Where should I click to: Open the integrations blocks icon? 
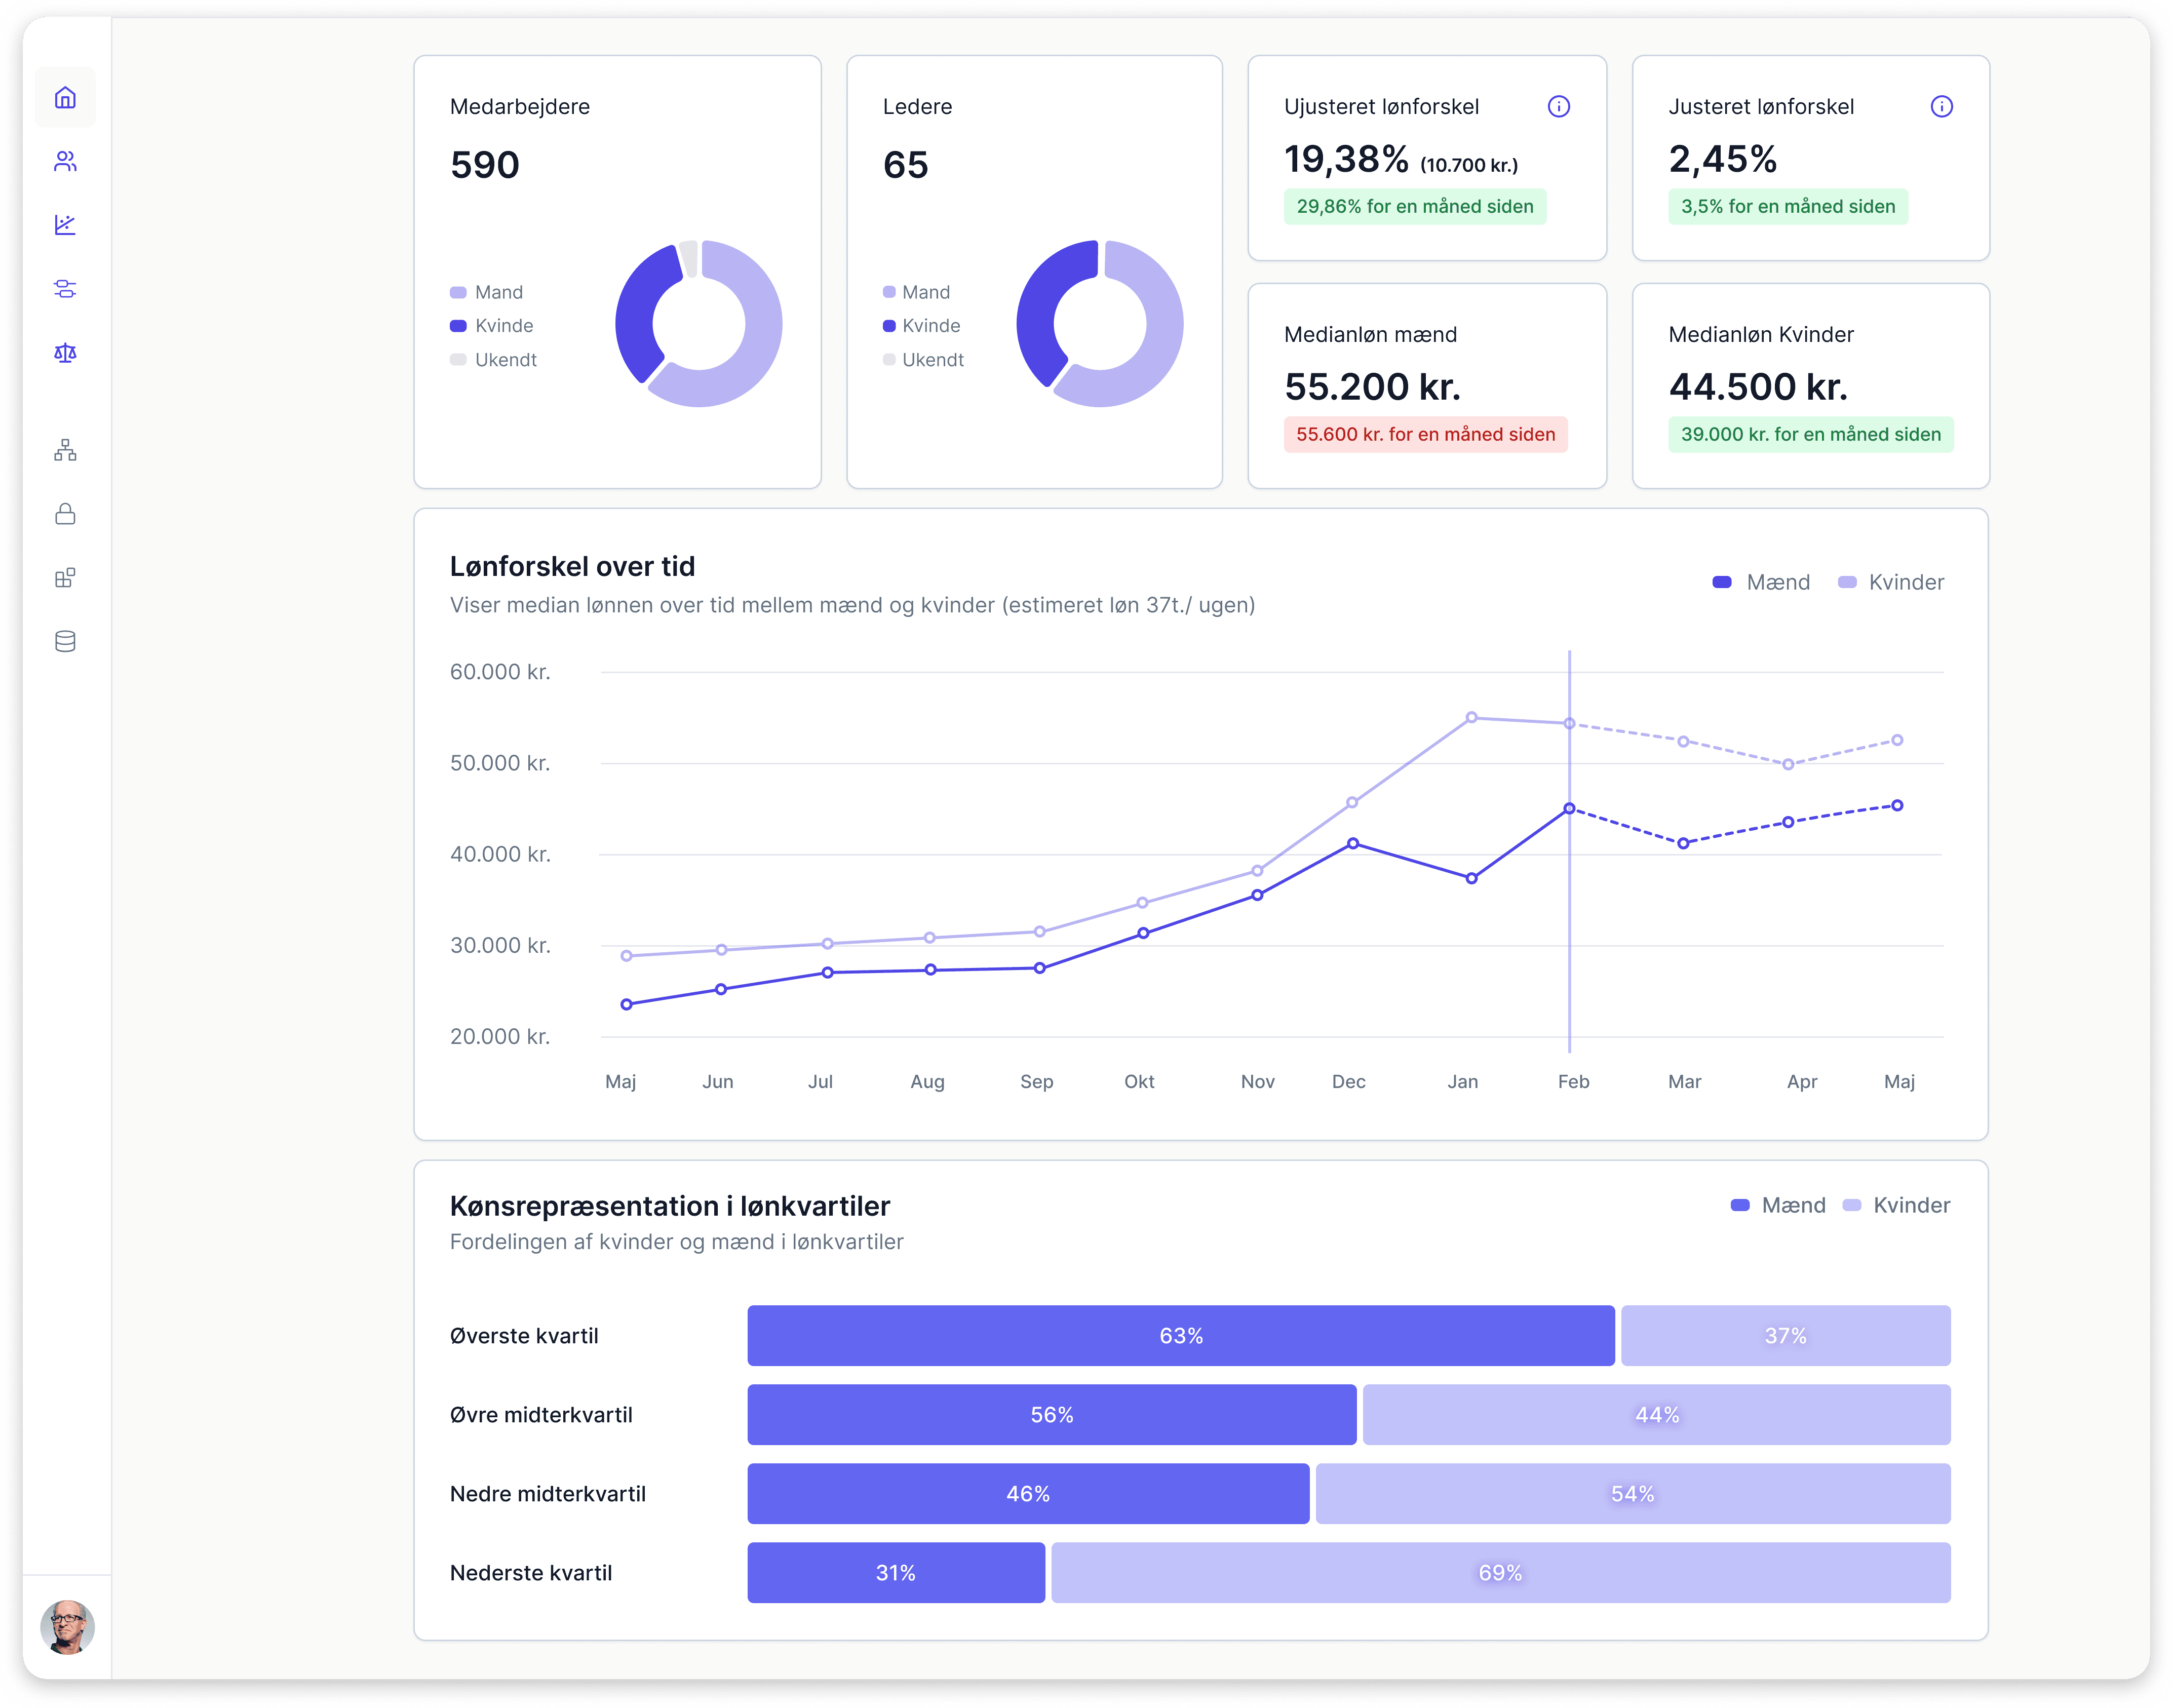(66, 578)
